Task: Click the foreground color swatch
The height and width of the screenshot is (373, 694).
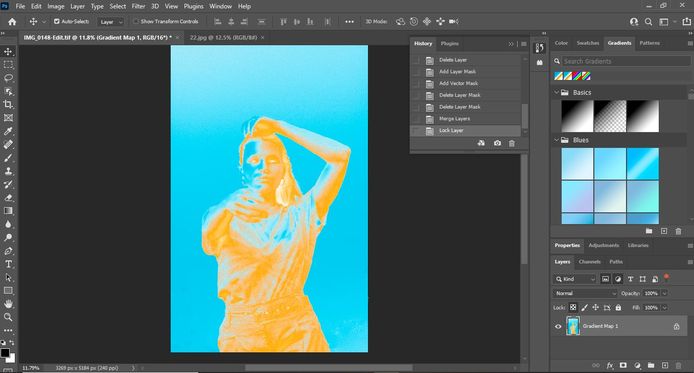Action: pos(5,353)
